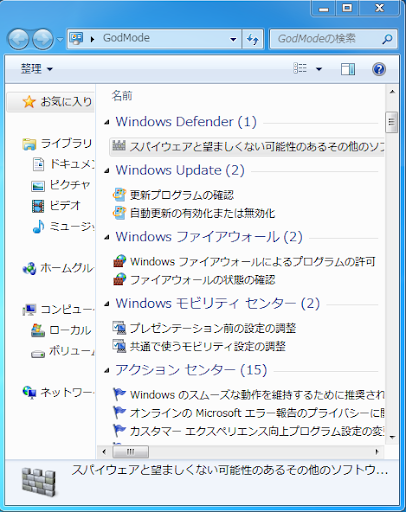The image size is (406, 512).
Task: Select オンラインの Microsoft エラー報告 item
Action: (x=257, y=413)
